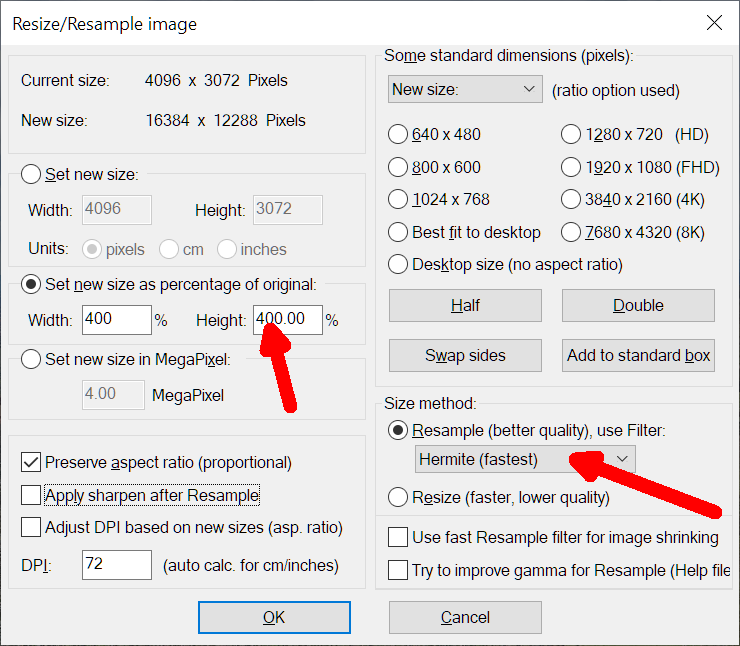Image resolution: width=740 pixels, height=646 pixels.
Task: Select 3840 x 2160 (4K) dimension
Action: click(x=571, y=199)
